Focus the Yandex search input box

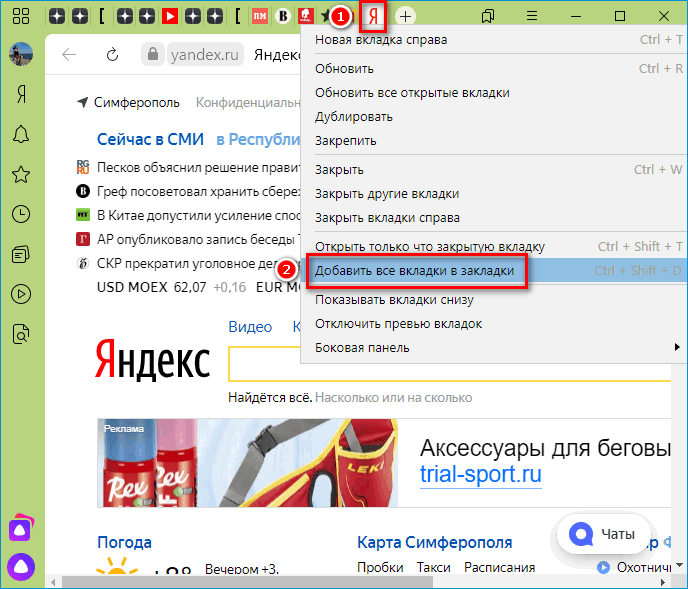449,364
